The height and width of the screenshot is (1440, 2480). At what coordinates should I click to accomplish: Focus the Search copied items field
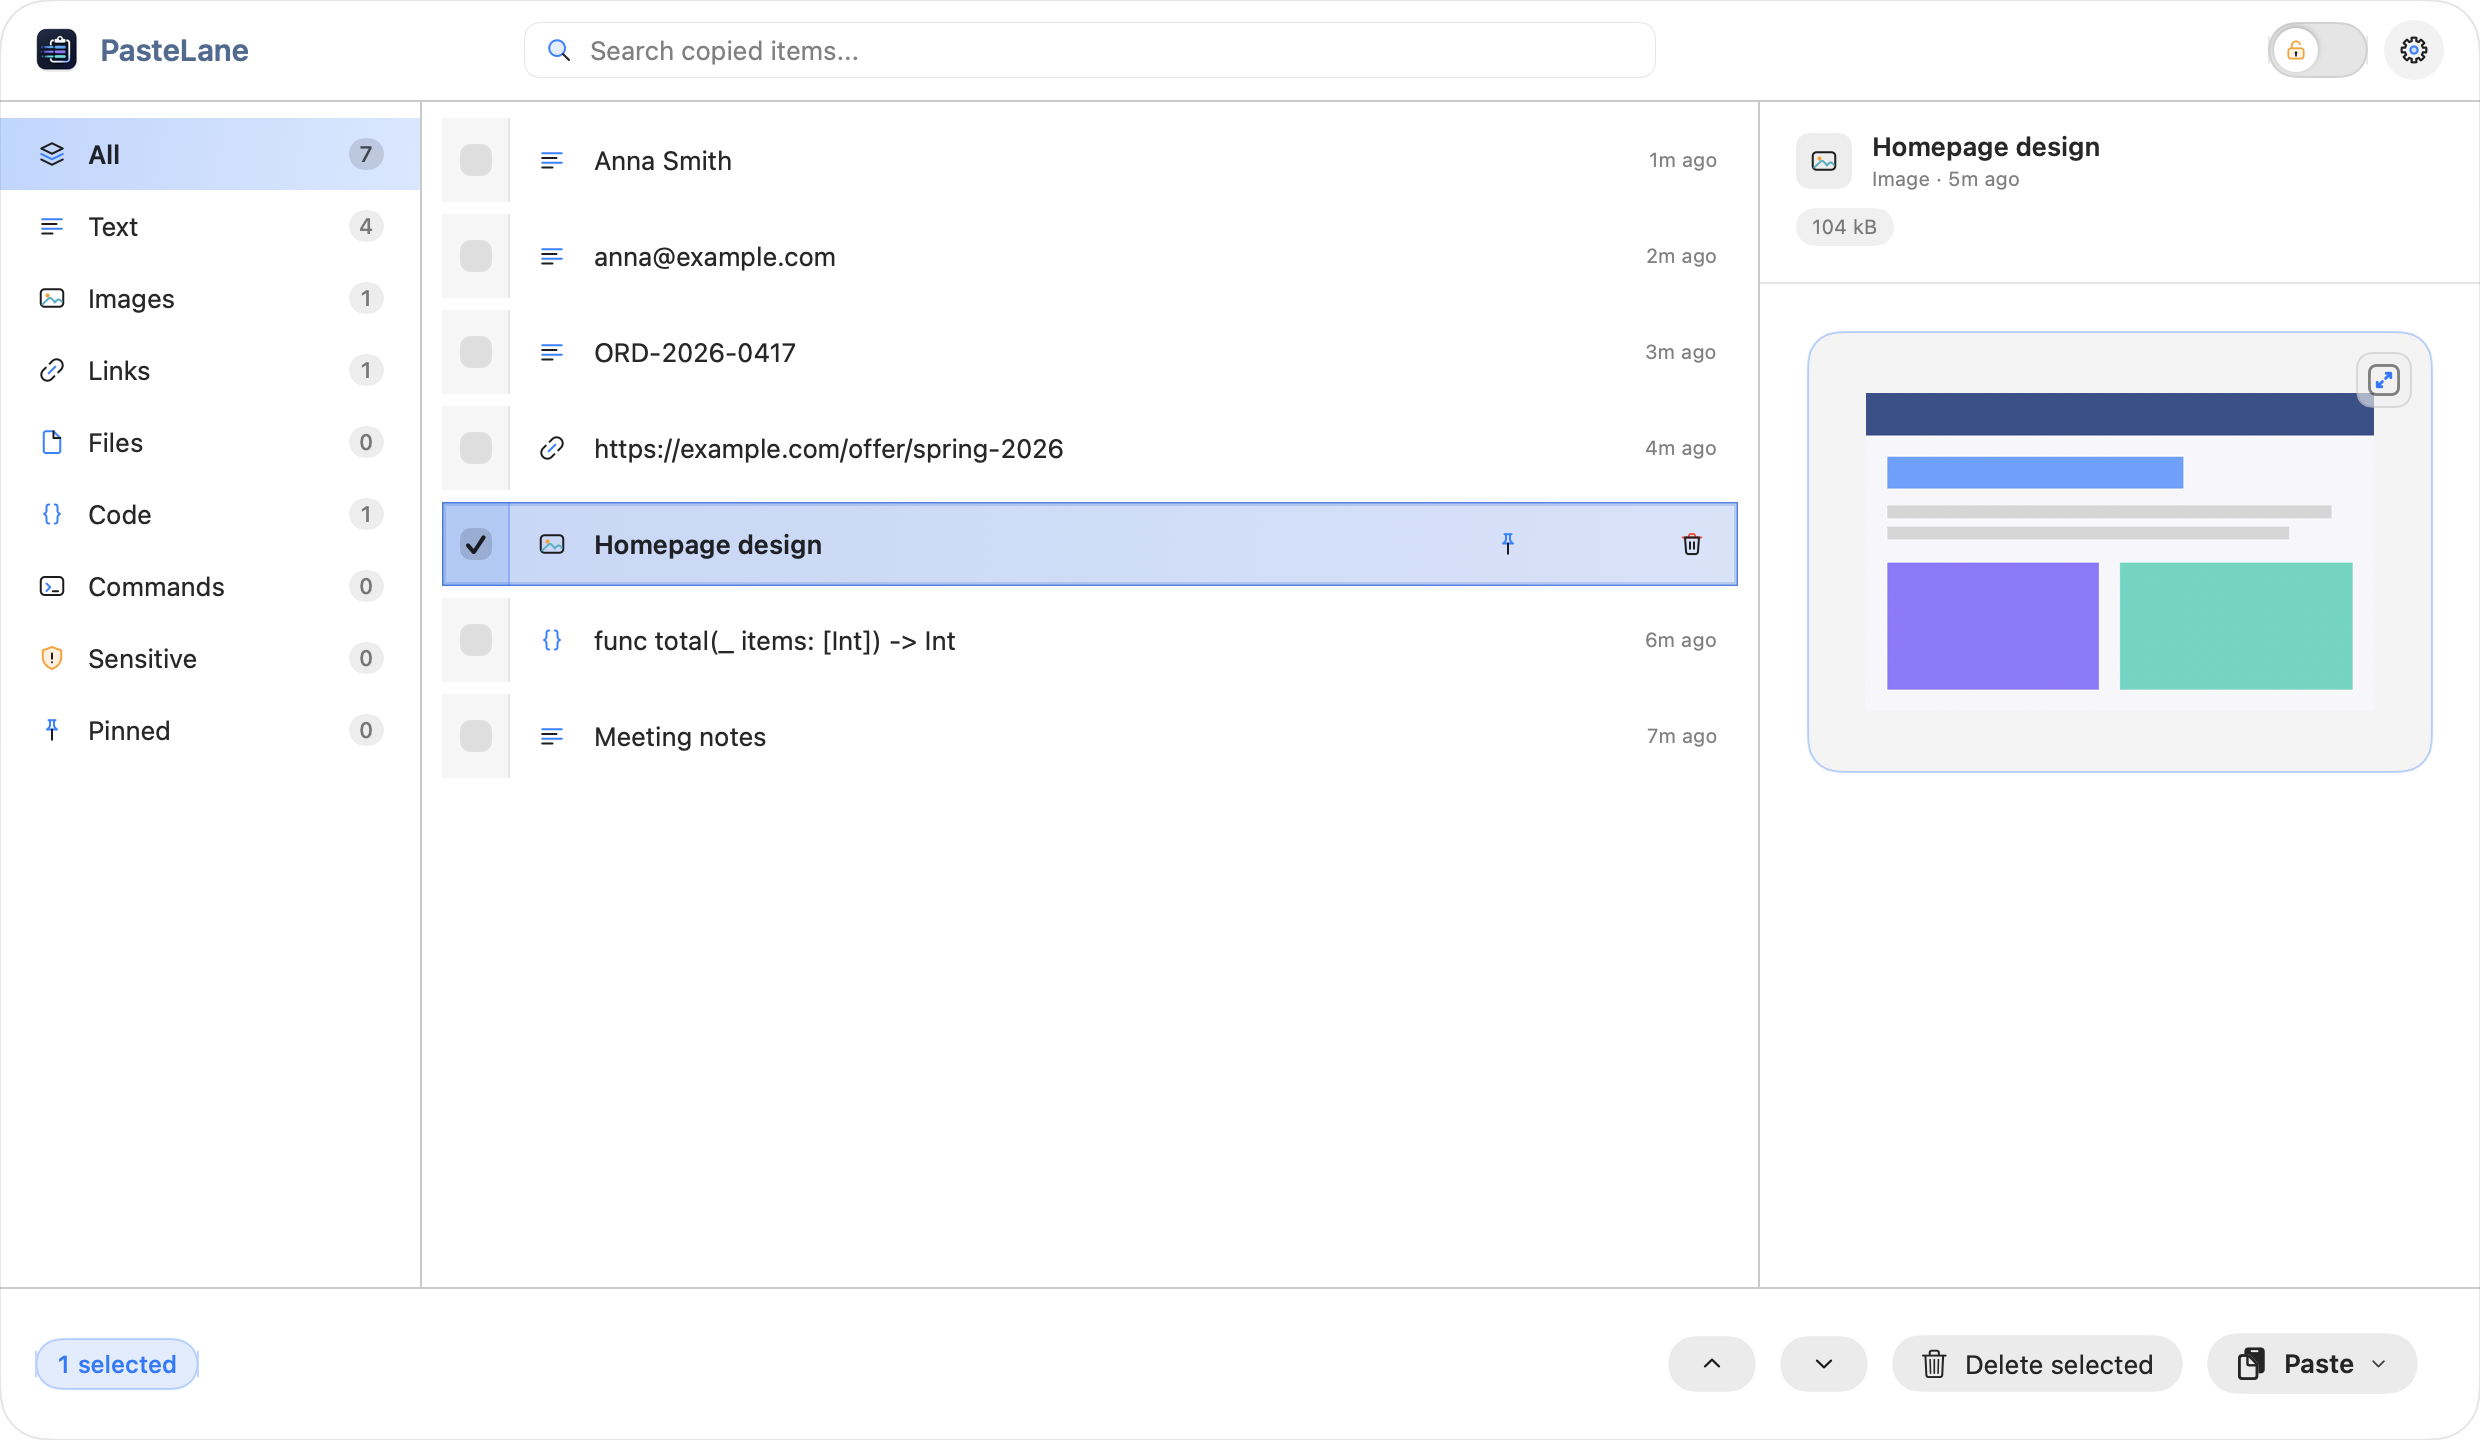tap(1089, 50)
